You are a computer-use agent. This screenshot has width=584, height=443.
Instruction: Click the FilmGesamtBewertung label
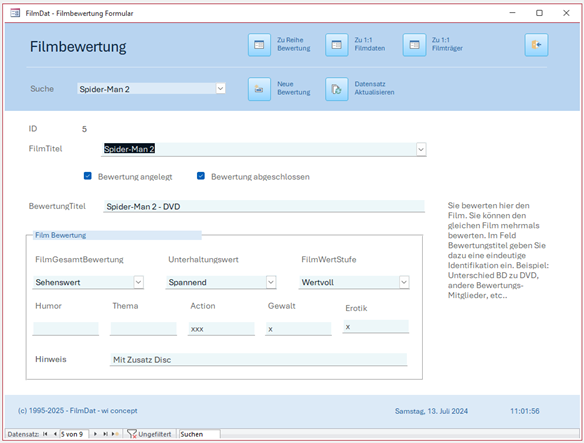[79, 259]
